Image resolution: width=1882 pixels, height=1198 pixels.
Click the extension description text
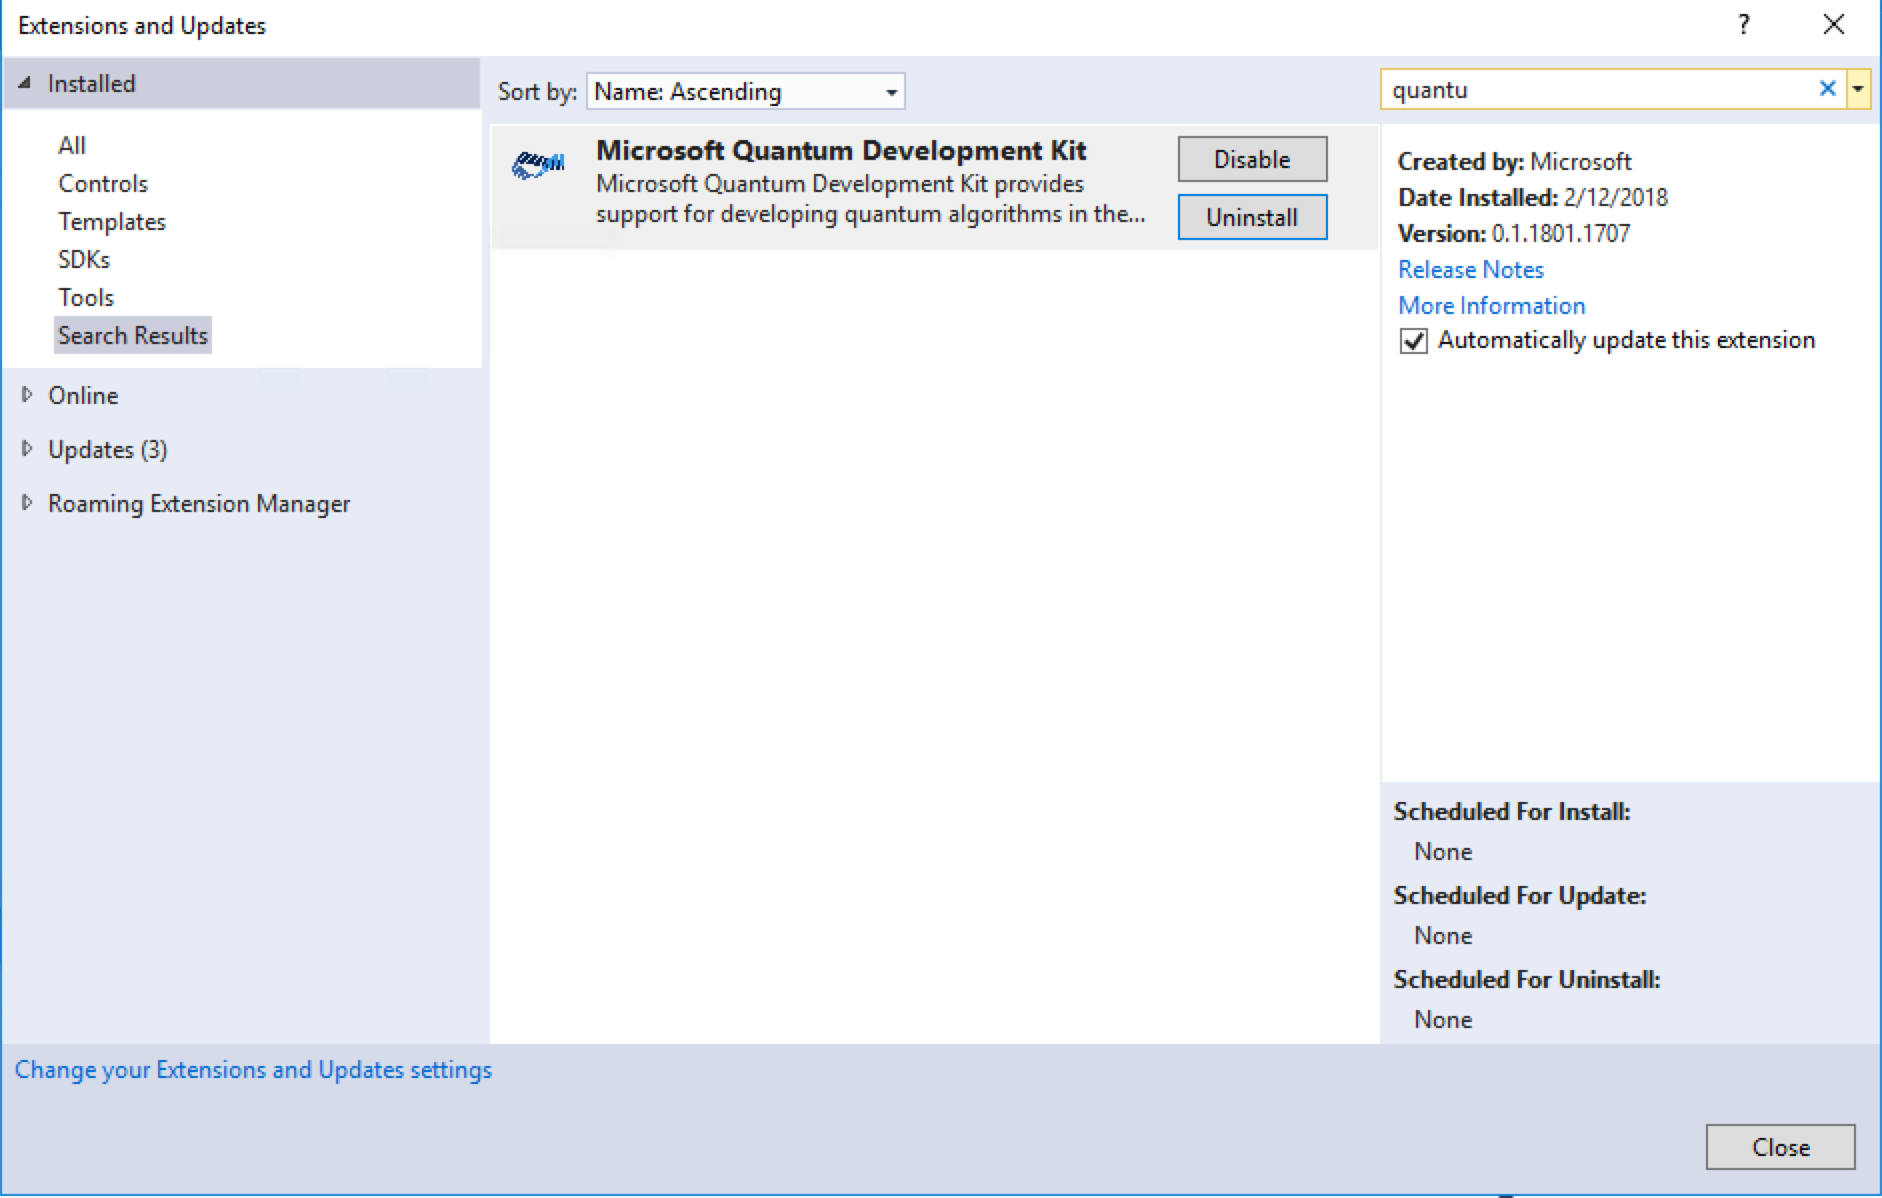click(x=870, y=199)
